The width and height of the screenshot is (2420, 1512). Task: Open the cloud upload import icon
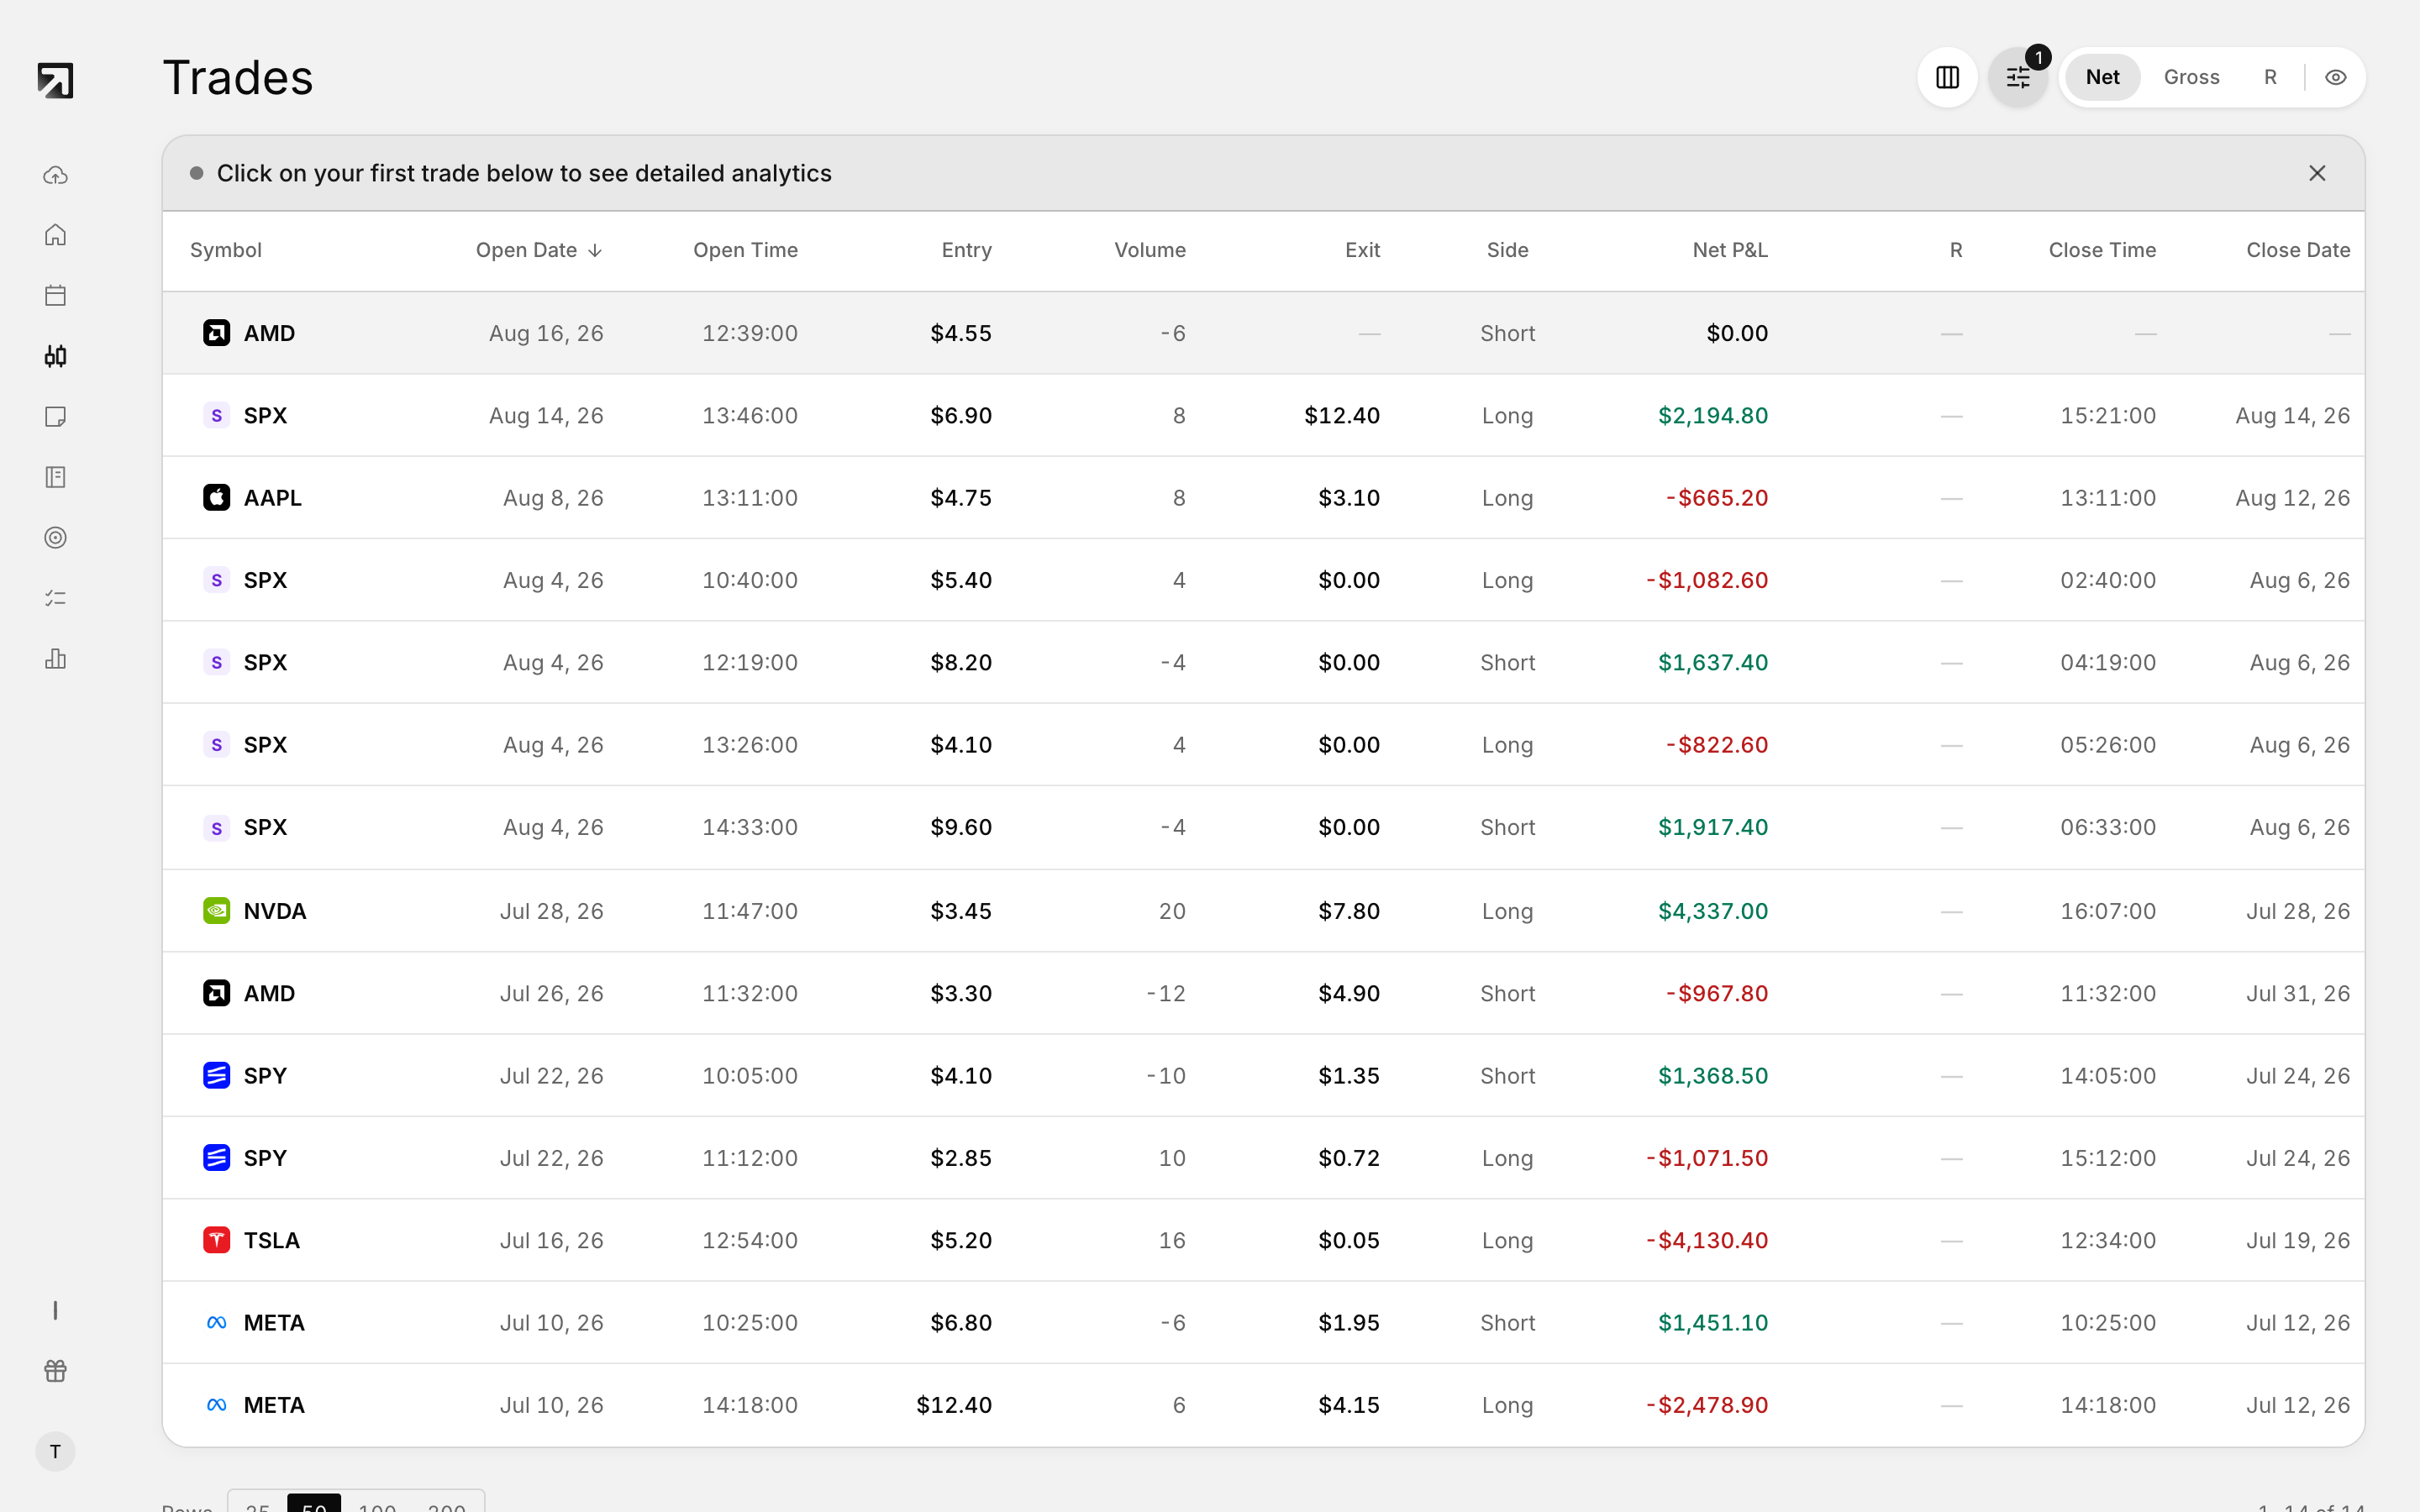point(55,175)
